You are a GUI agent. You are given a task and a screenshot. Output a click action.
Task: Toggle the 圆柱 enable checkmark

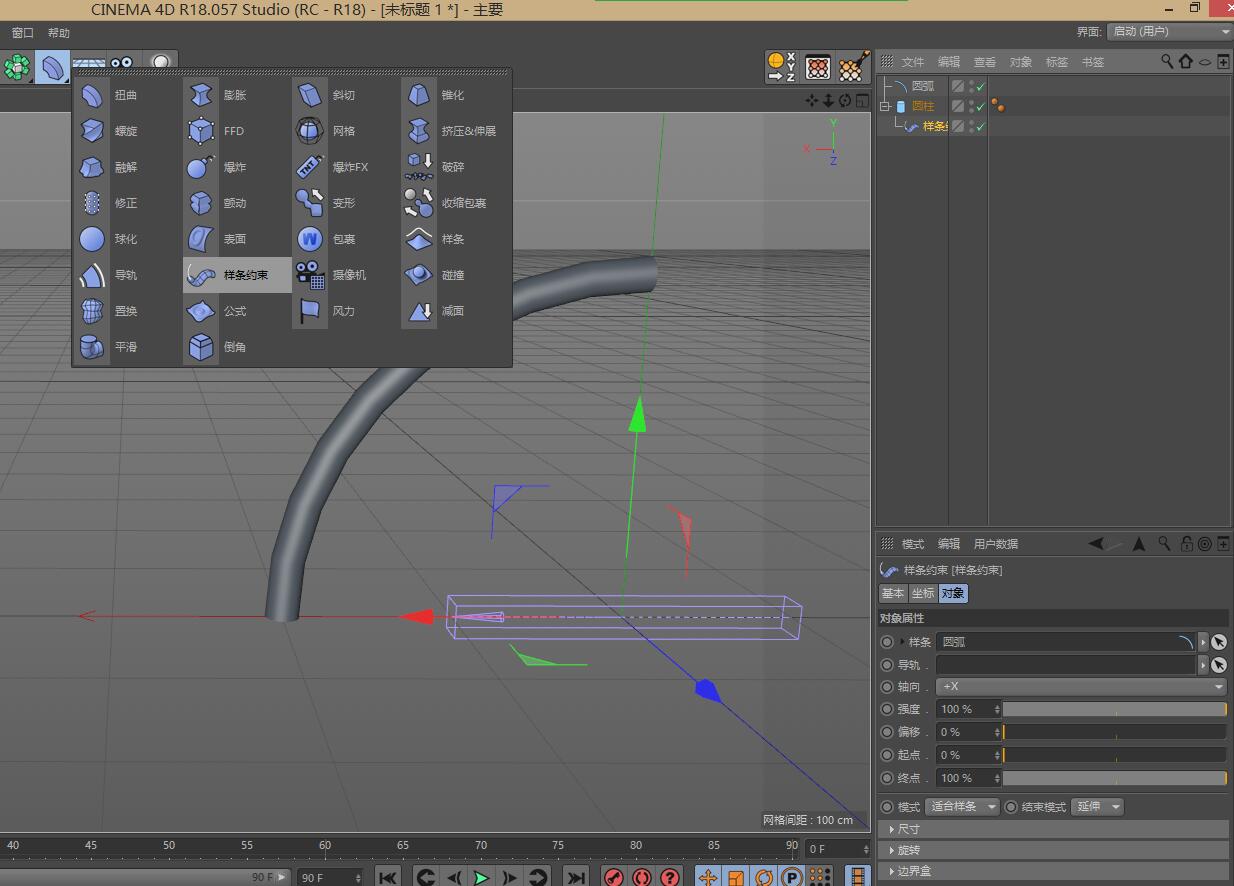click(x=981, y=106)
